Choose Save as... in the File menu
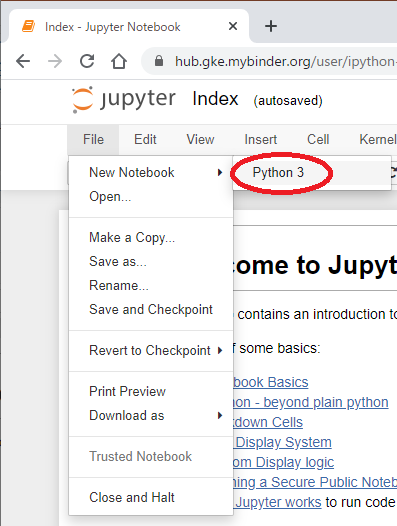Viewport: 397px width, 526px height. [151, 261]
